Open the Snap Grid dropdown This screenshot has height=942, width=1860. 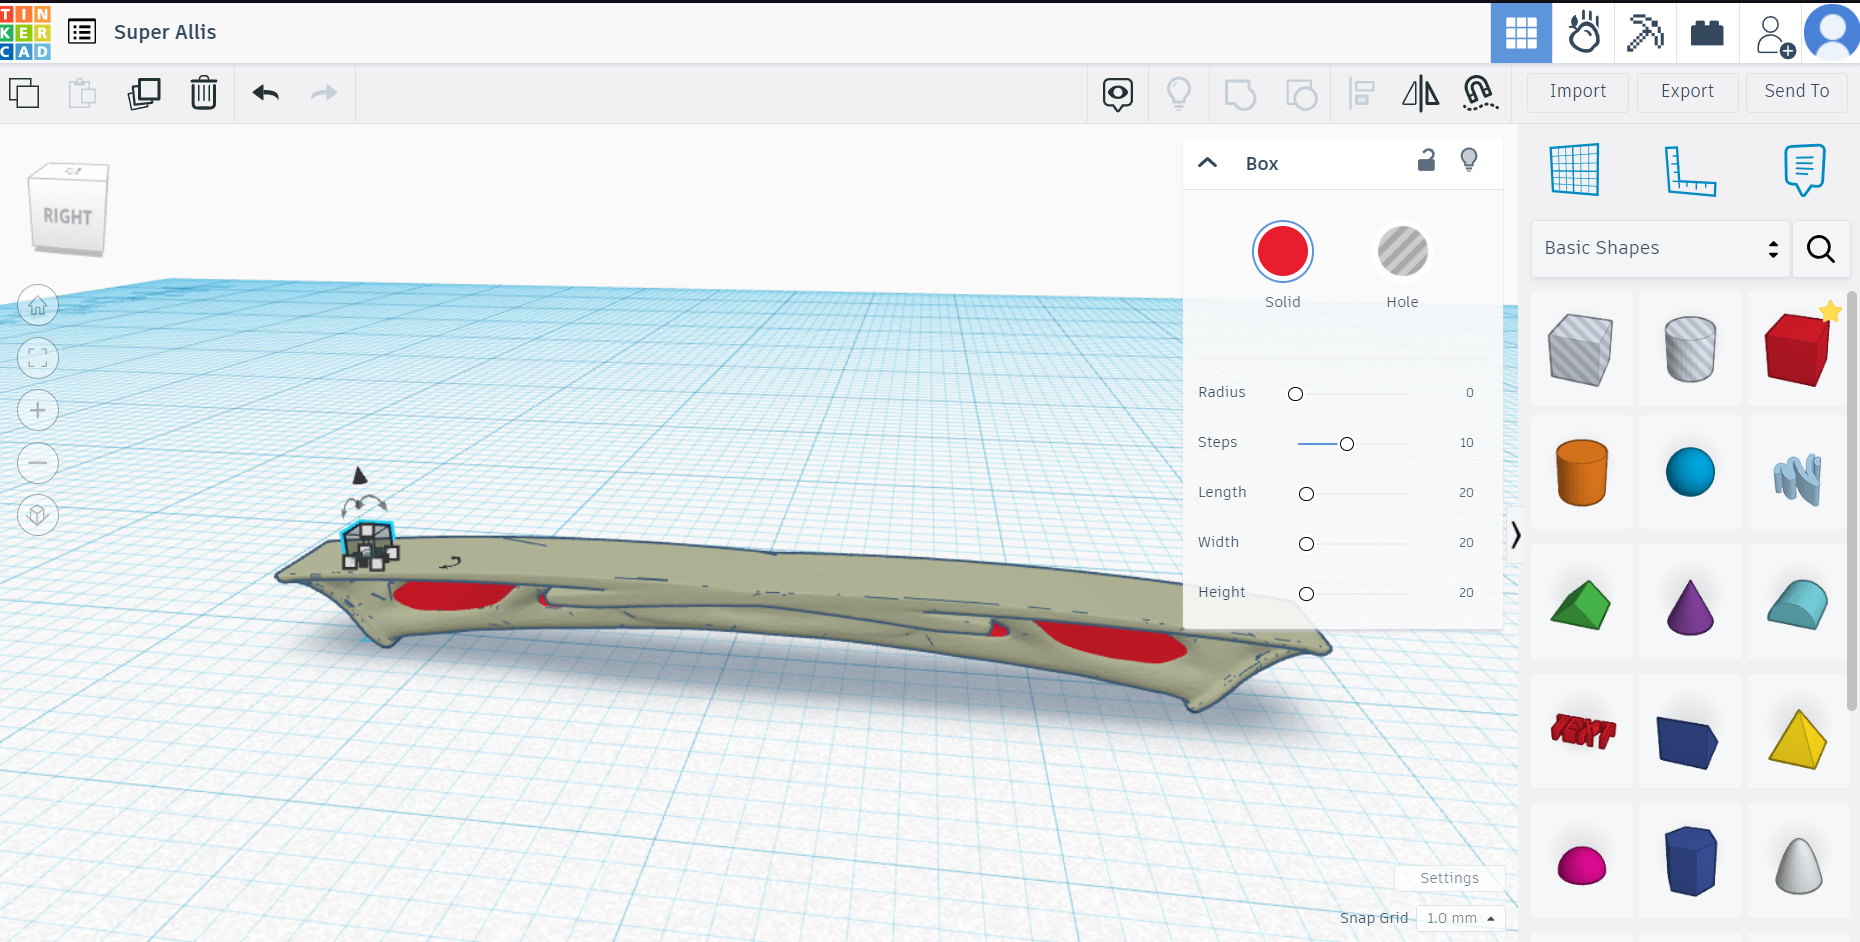pyautogui.click(x=1461, y=918)
